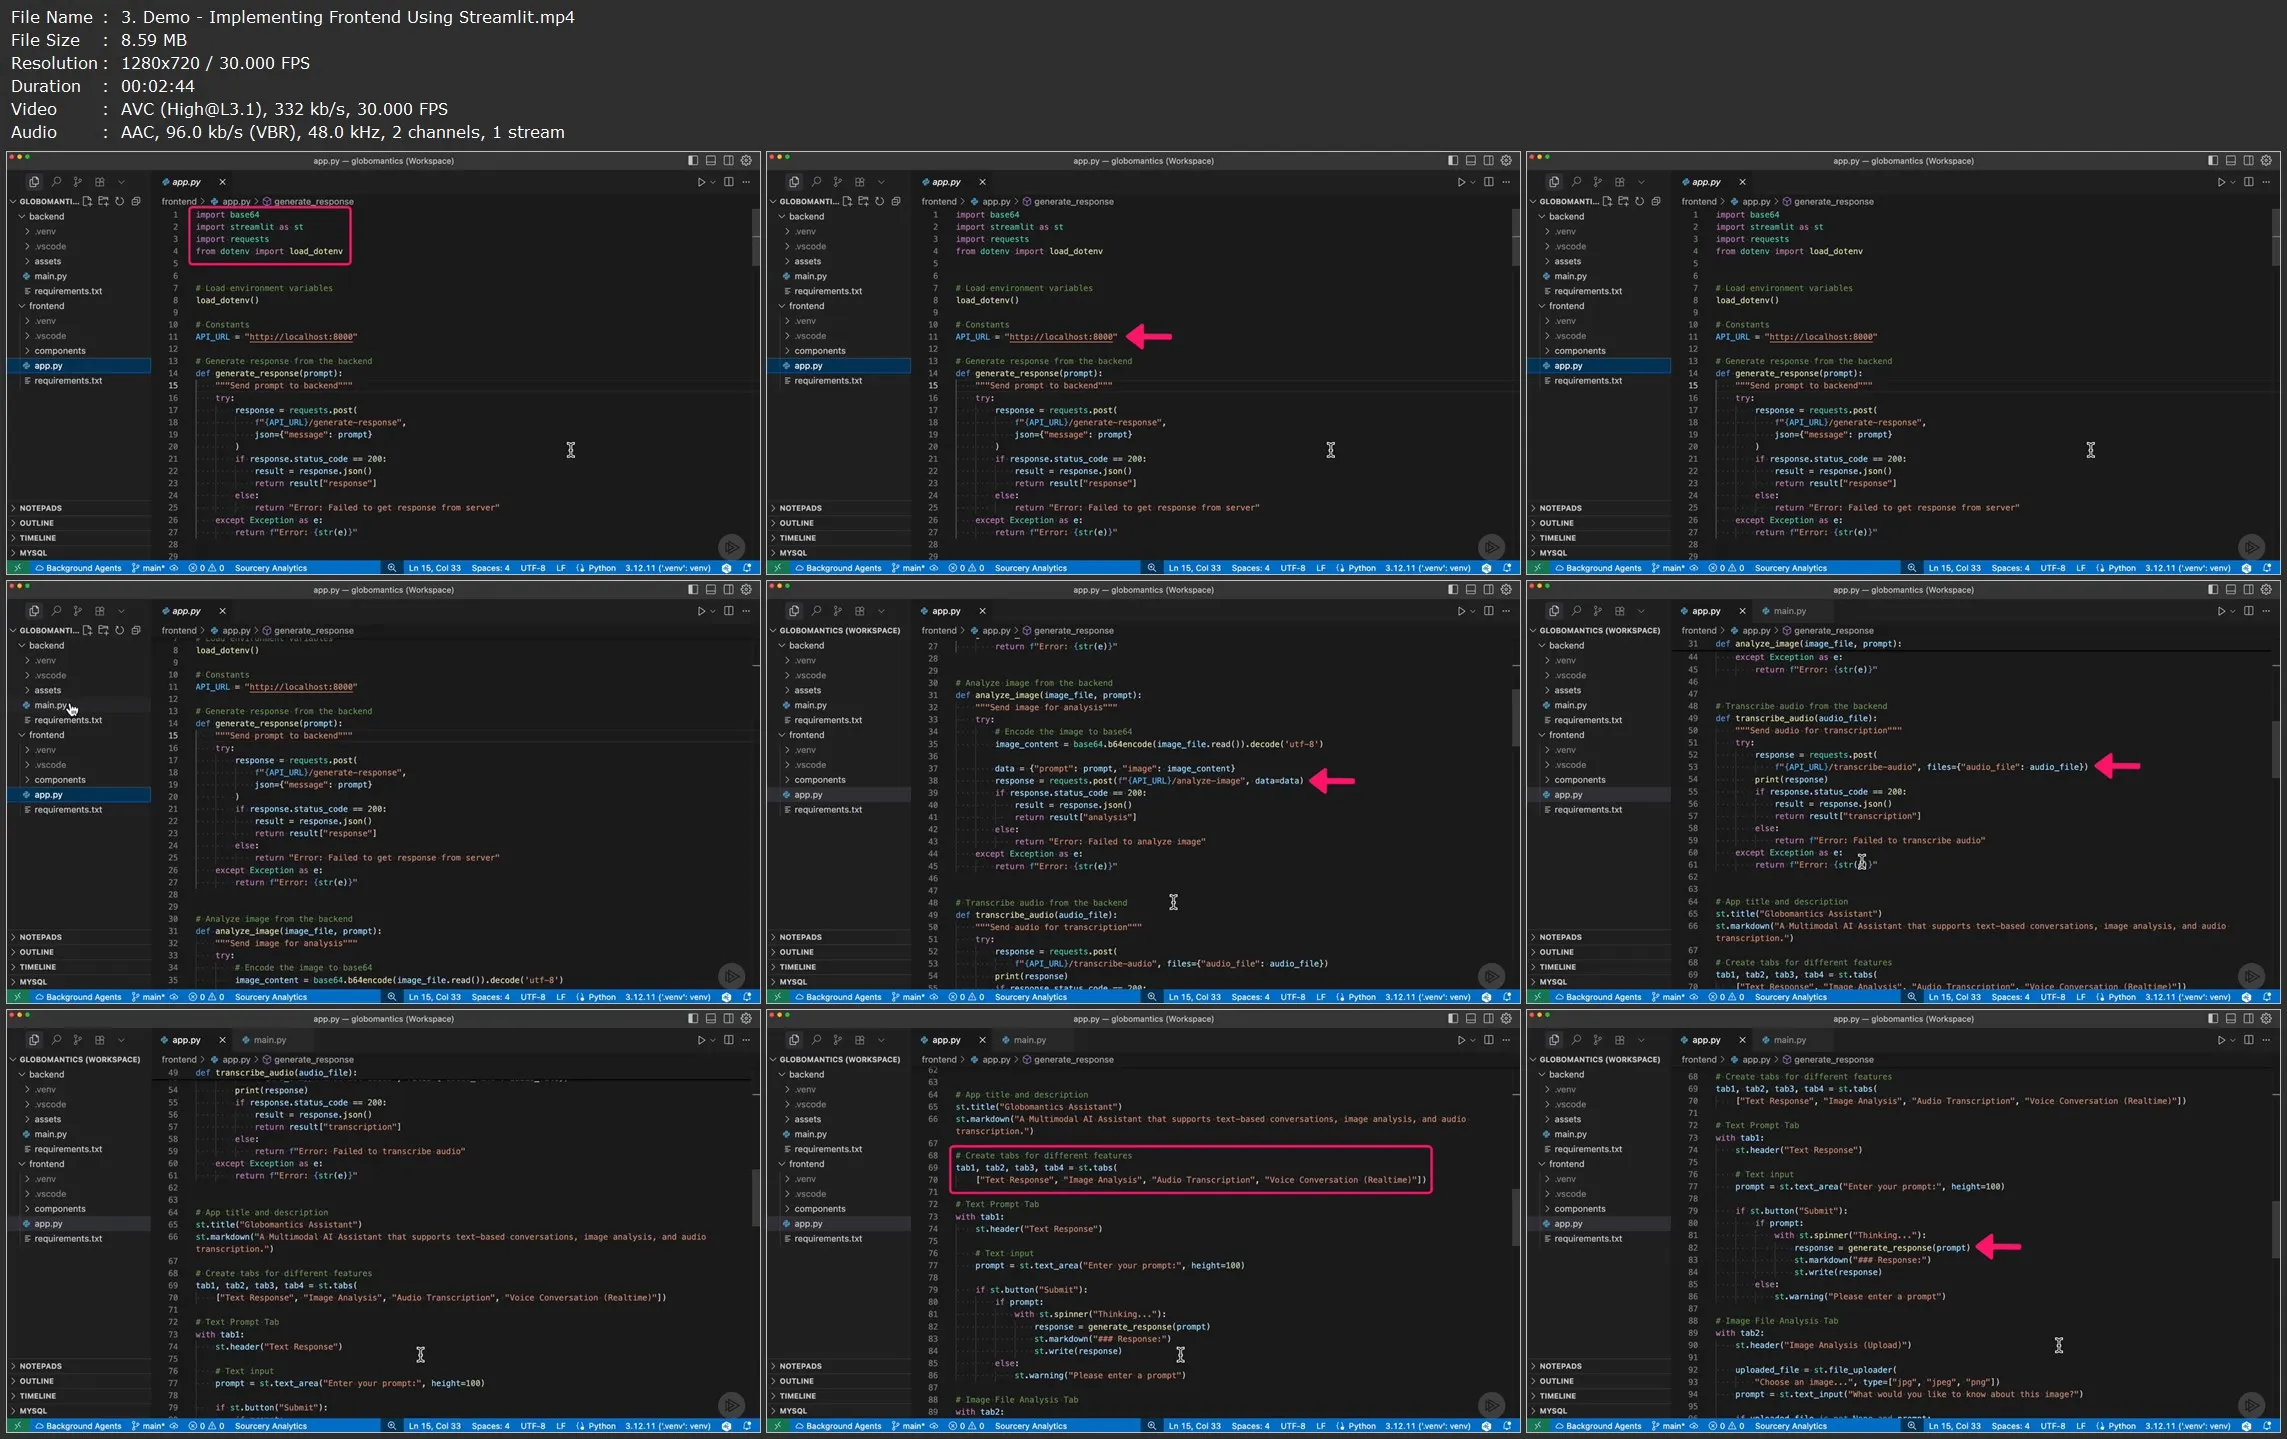Screen dimensions: 2287x1439
Task: Open main.py file in middle-left frame explorer
Action: [x=80, y=705]
